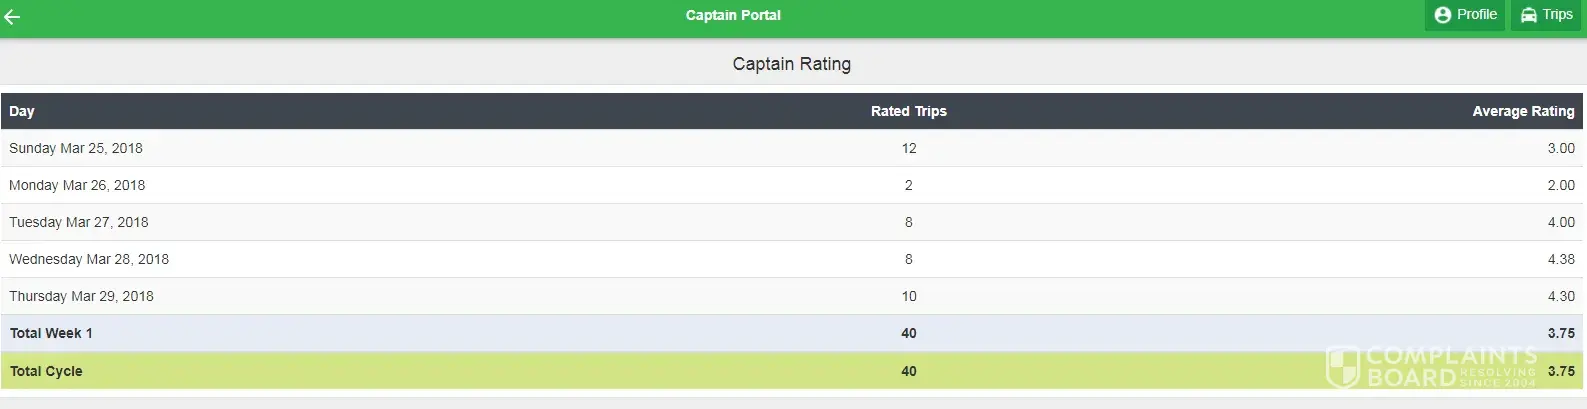Screen dimensions: 1587x409
Task: Click the back arrow icon
Action: (x=12, y=16)
